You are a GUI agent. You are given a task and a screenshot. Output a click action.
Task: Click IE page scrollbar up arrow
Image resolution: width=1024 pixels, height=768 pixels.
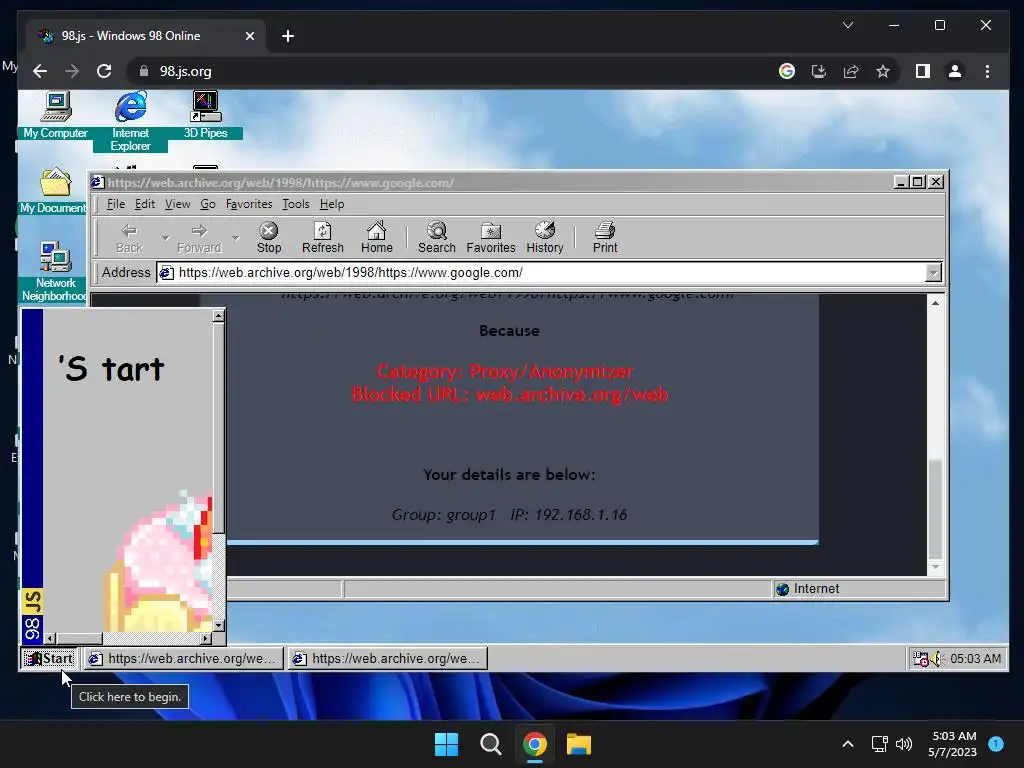coord(935,302)
